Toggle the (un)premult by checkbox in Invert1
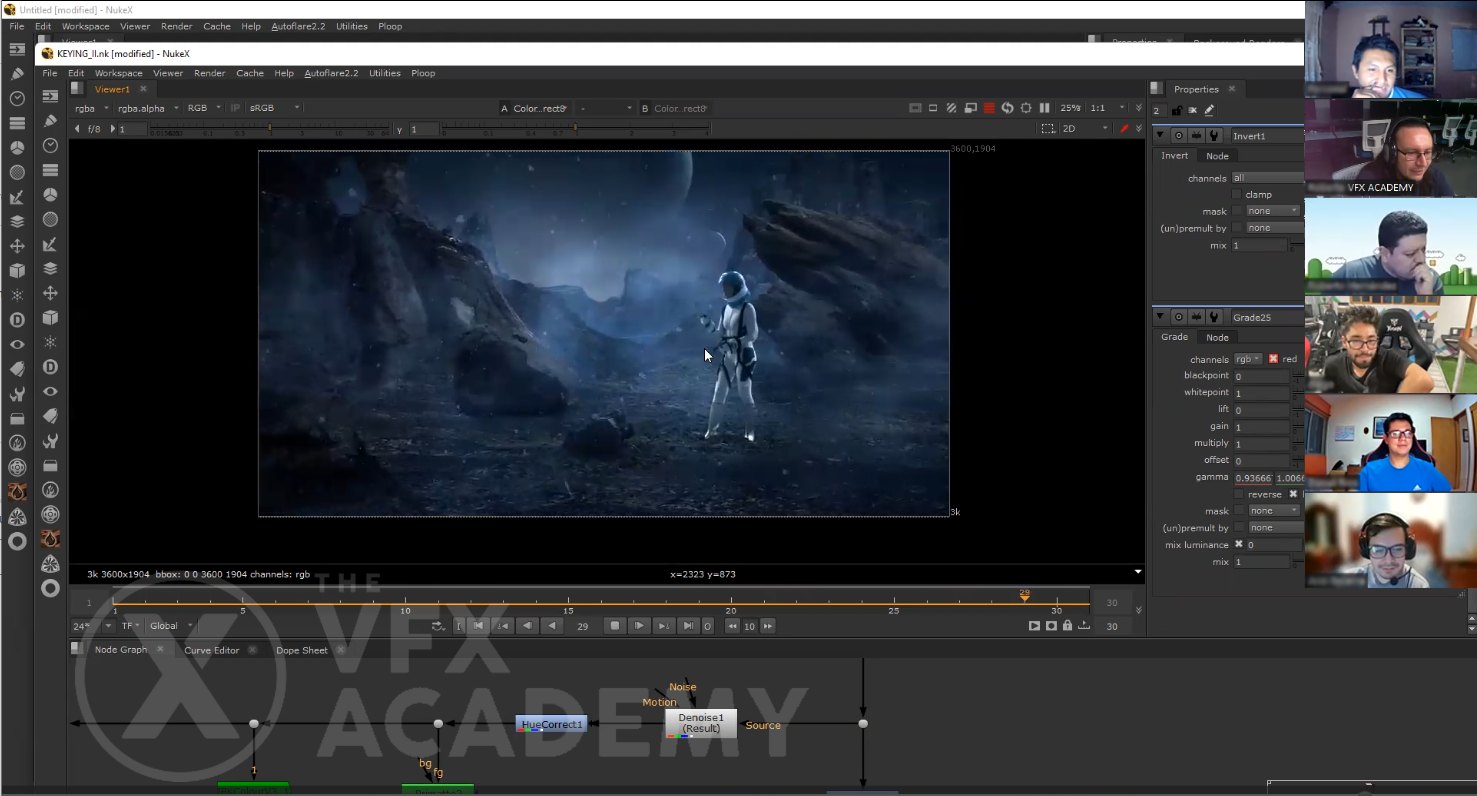This screenshot has width=1477, height=796. [1237, 228]
